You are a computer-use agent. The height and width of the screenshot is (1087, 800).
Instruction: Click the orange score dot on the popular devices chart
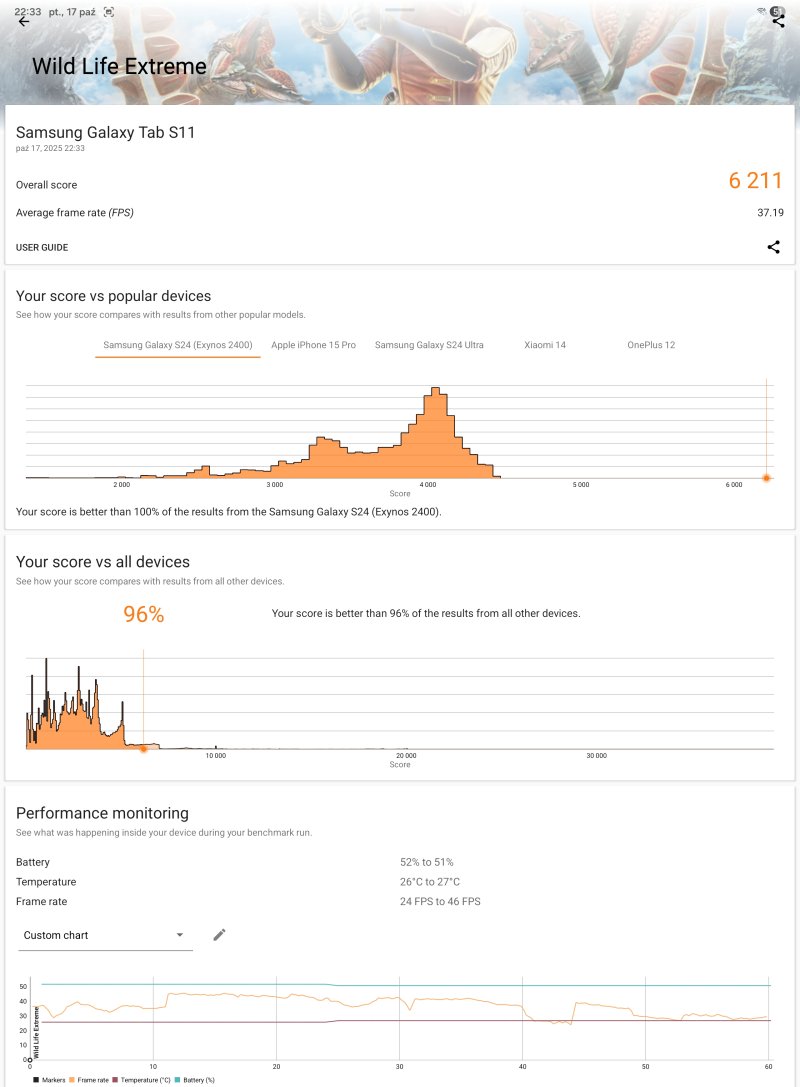click(766, 478)
